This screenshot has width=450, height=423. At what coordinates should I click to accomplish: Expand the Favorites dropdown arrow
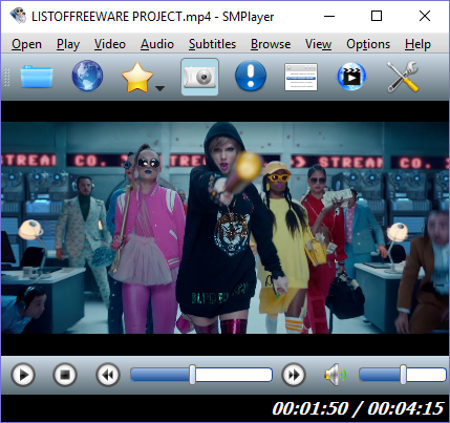[x=160, y=88]
